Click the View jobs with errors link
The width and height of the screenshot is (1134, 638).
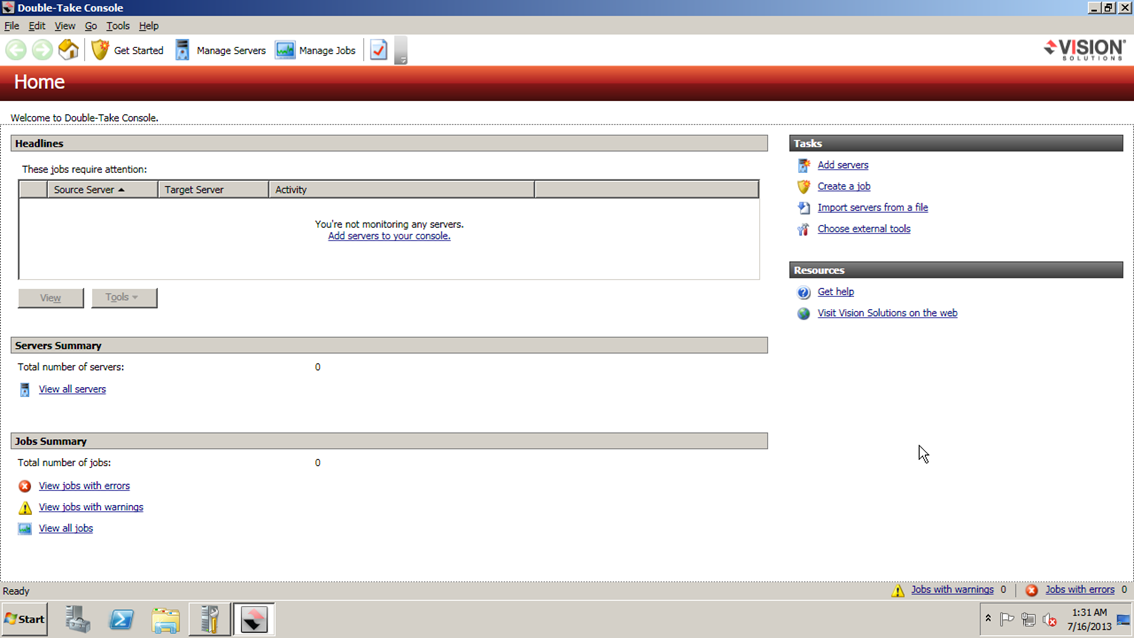[84, 486]
